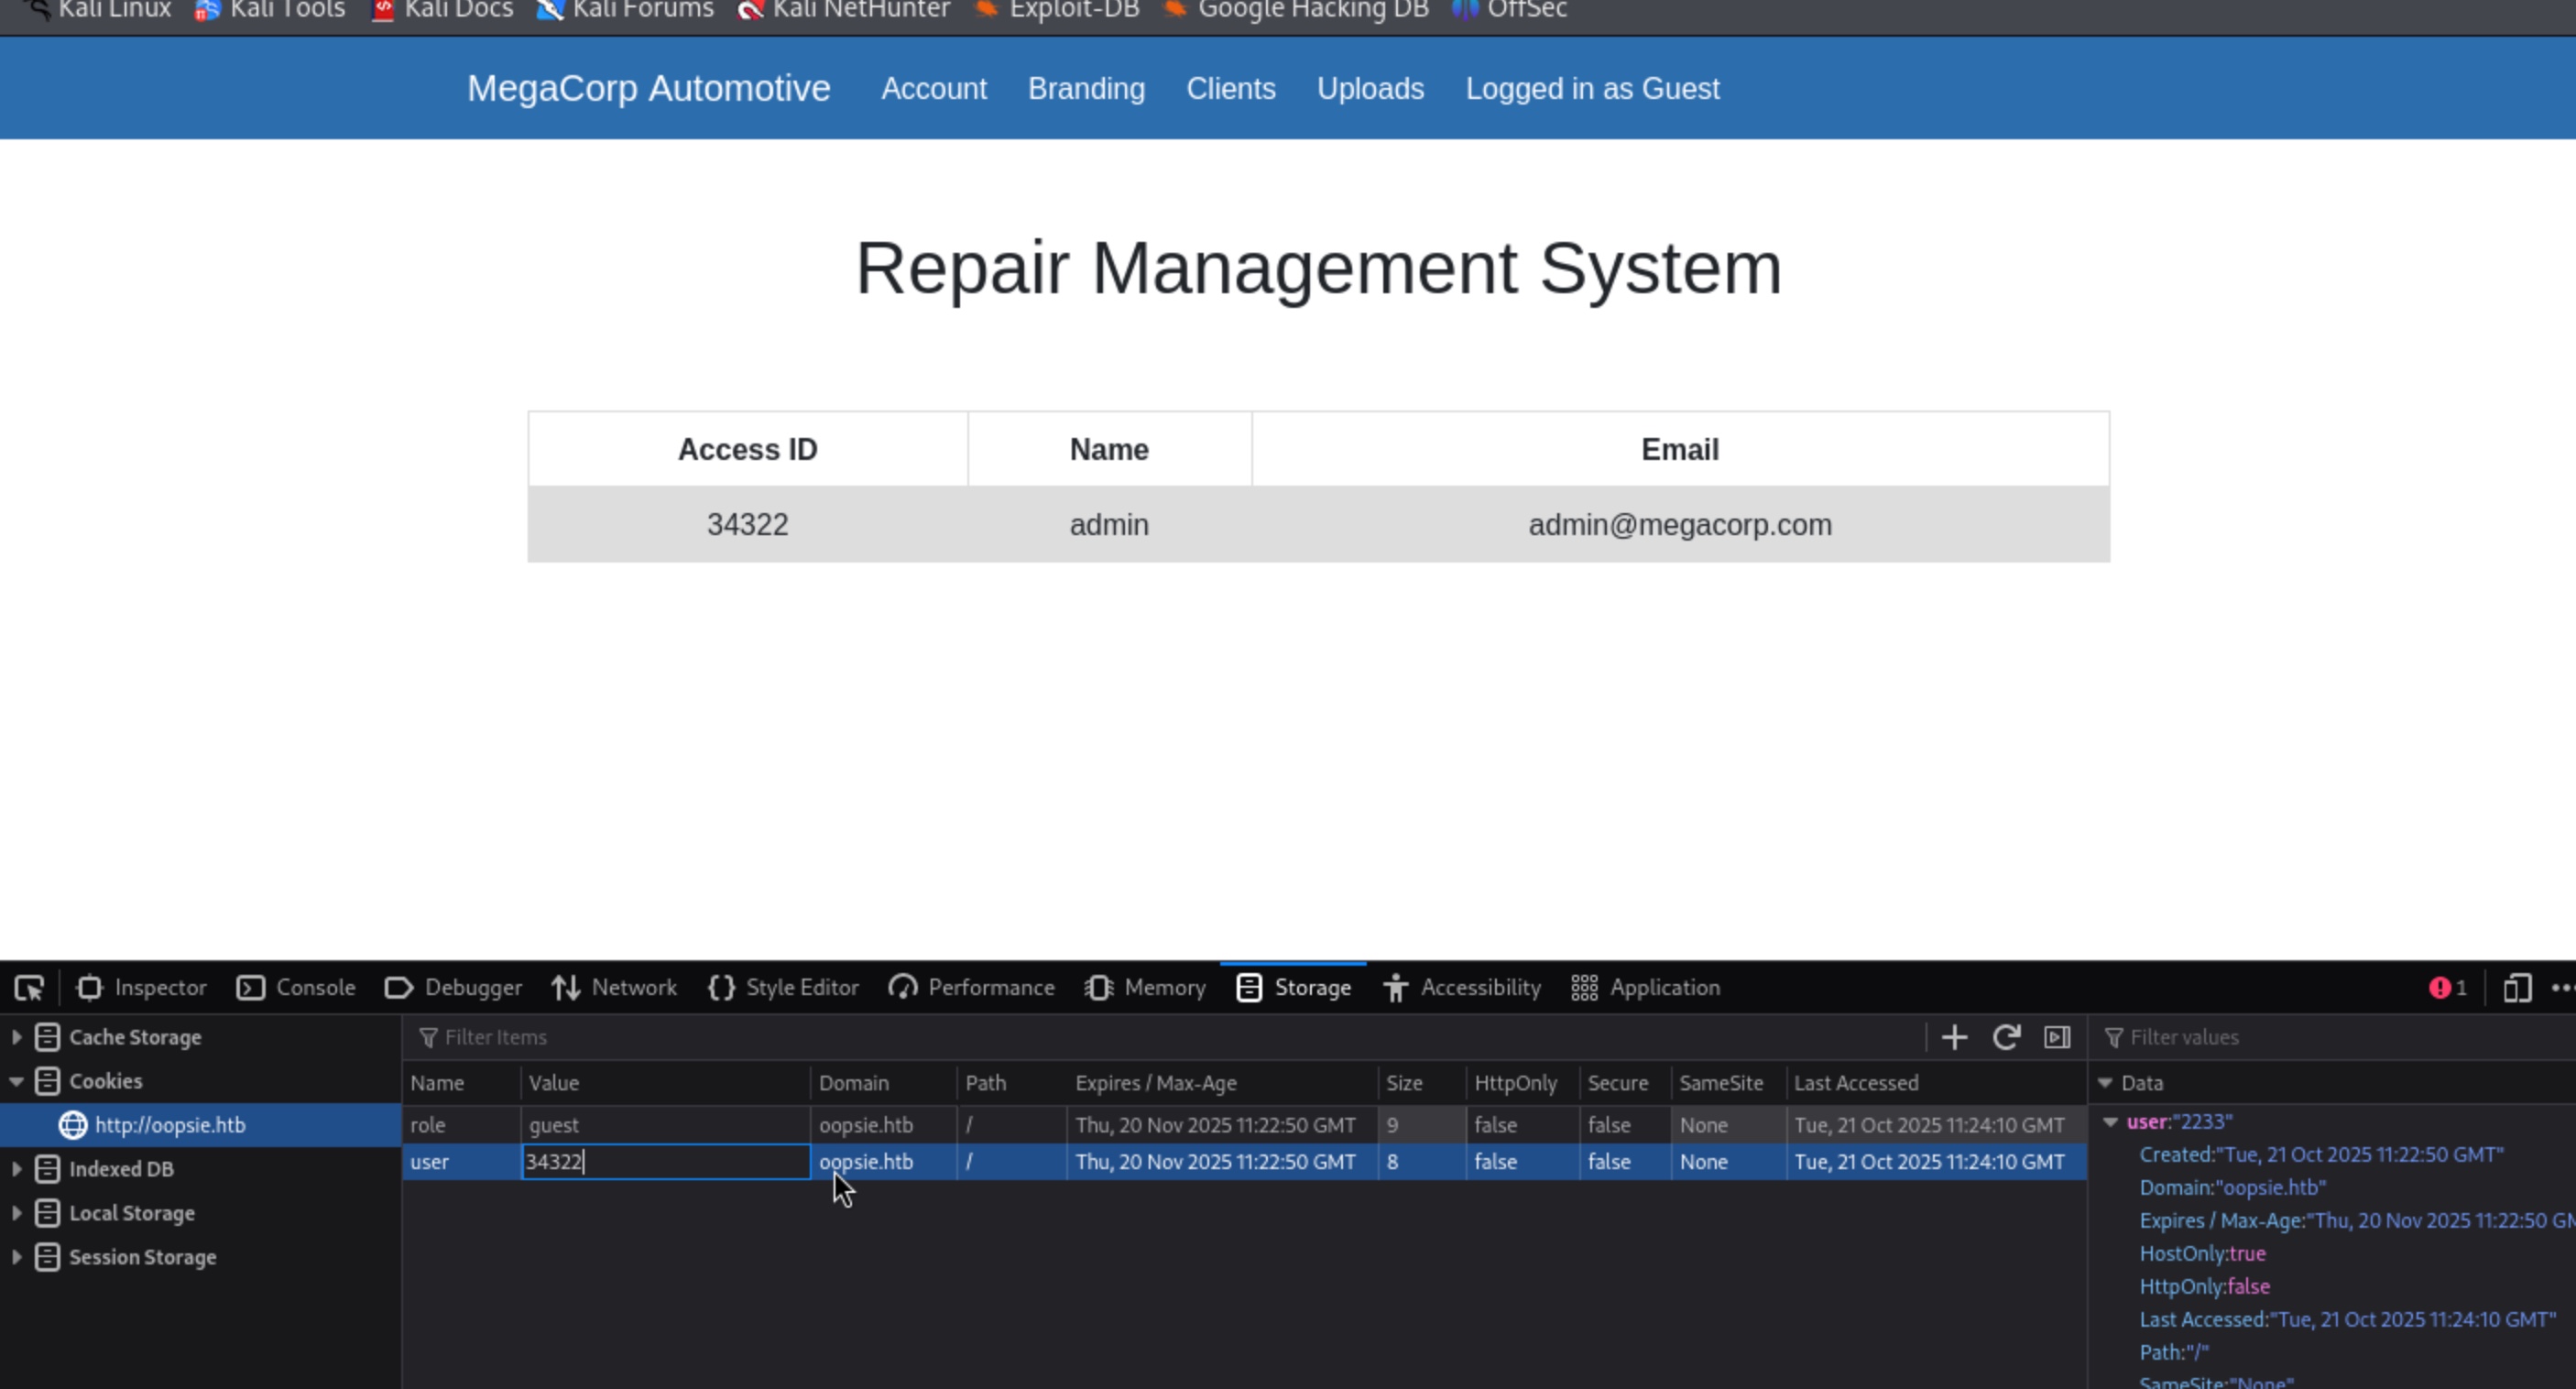Switch to the Console tab

click(296, 988)
